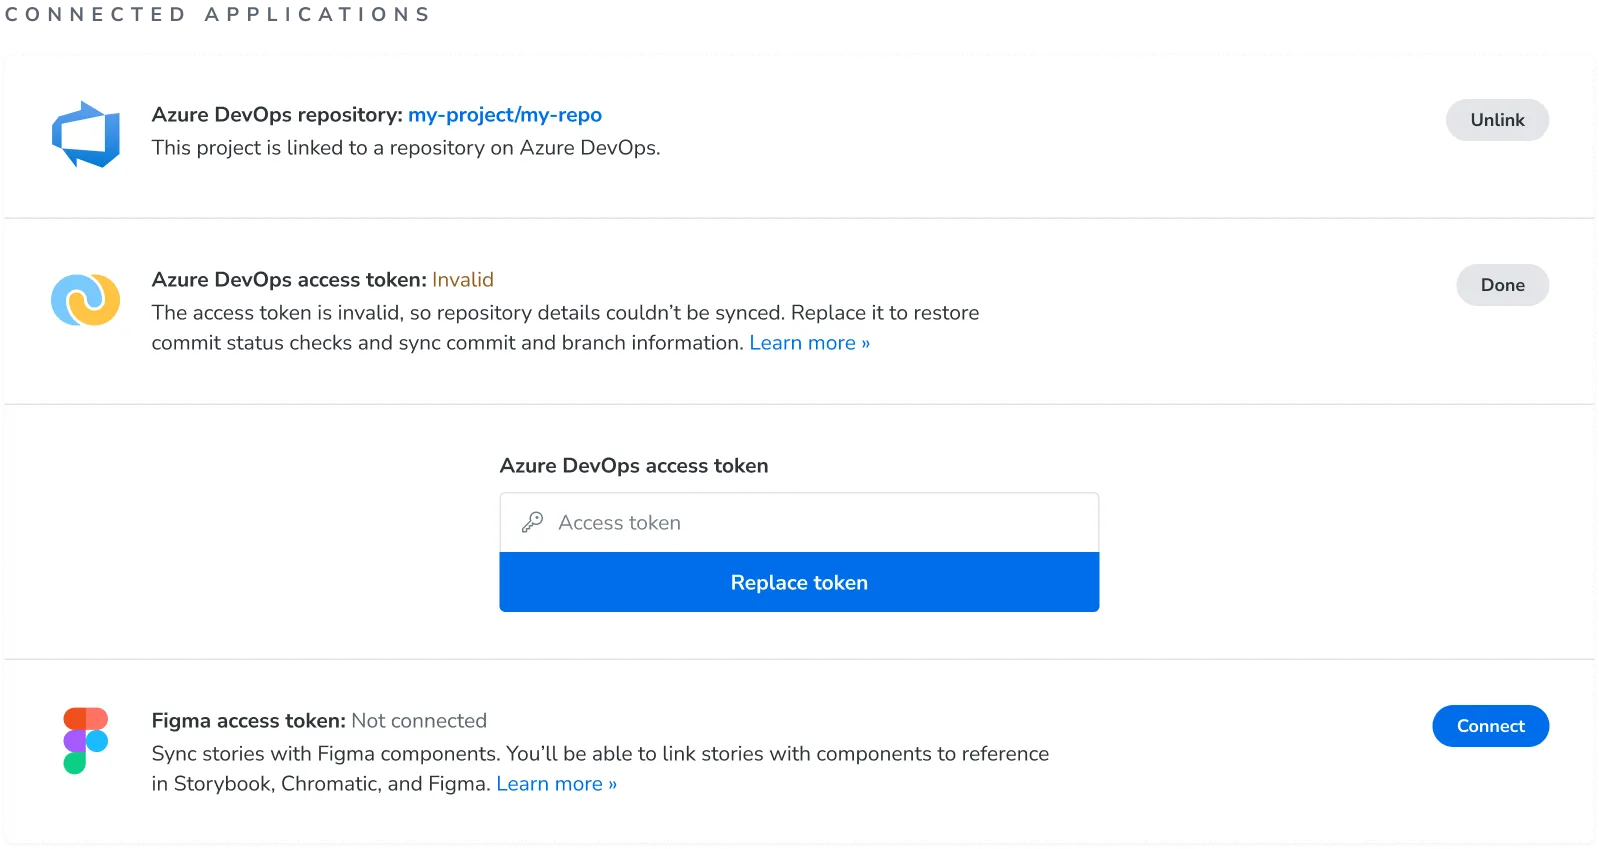Click the Azure DevOps access token form label

pyautogui.click(x=634, y=466)
